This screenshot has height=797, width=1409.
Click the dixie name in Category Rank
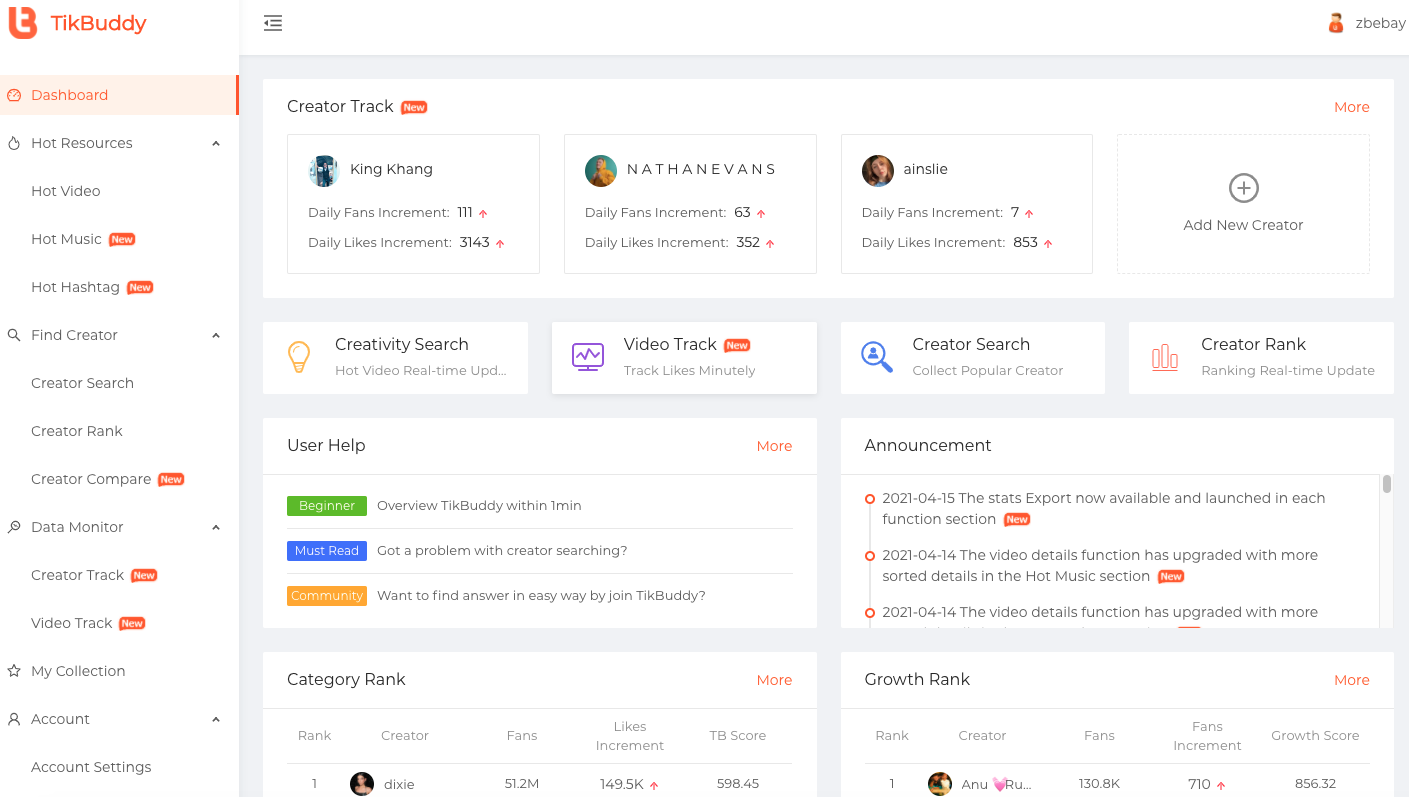(x=399, y=784)
